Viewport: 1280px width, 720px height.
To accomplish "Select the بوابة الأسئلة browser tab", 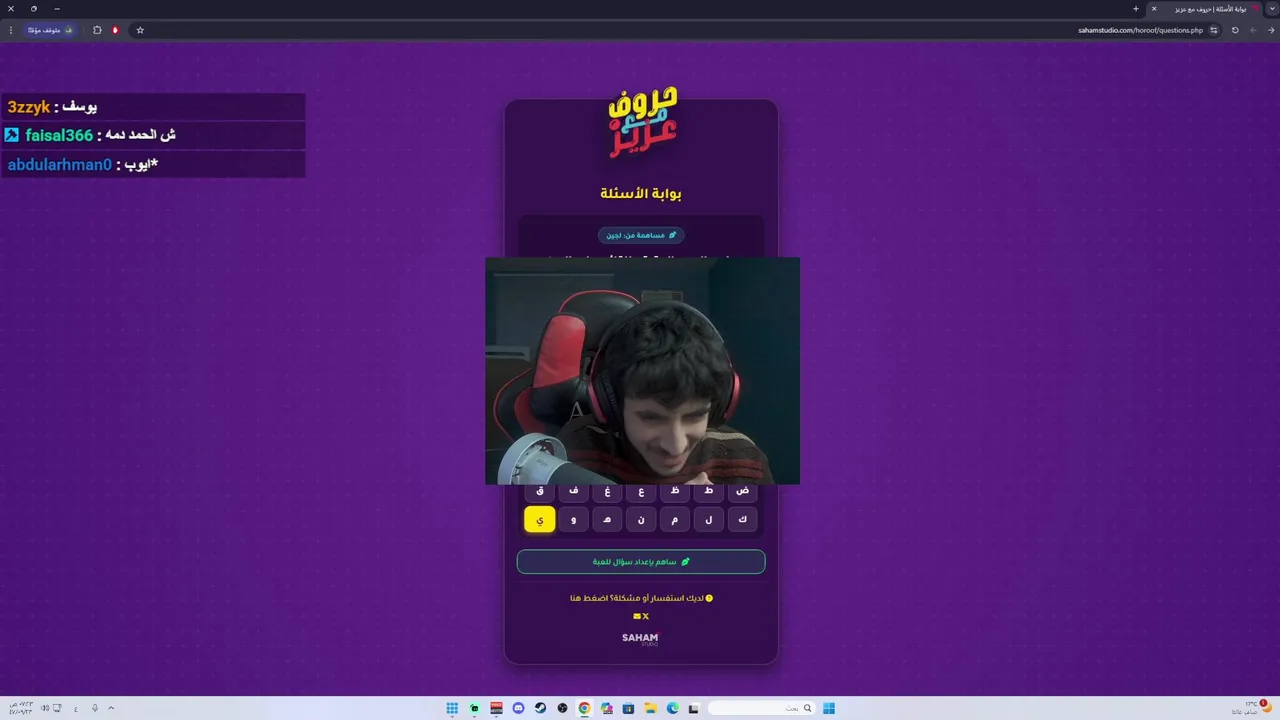I will pos(1205,9).
